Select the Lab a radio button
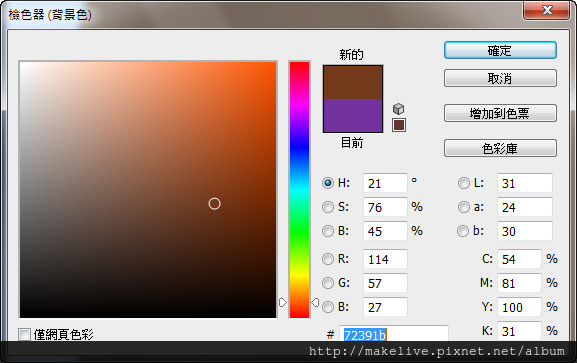Image resolution: width=577 pixels, height=363 pixels. pyautogui.click(x=464, y=207)
